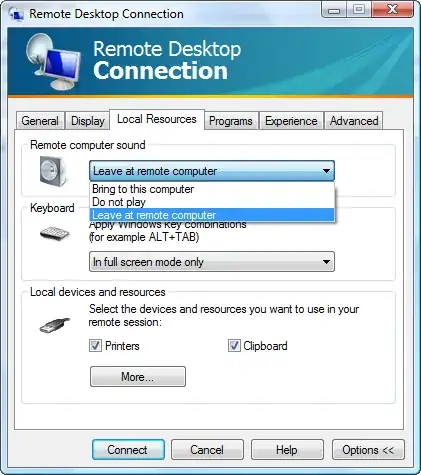Go to the Advanced tab
The width and height of the screenshot is (421, 475).
click(x=354, y=121)
